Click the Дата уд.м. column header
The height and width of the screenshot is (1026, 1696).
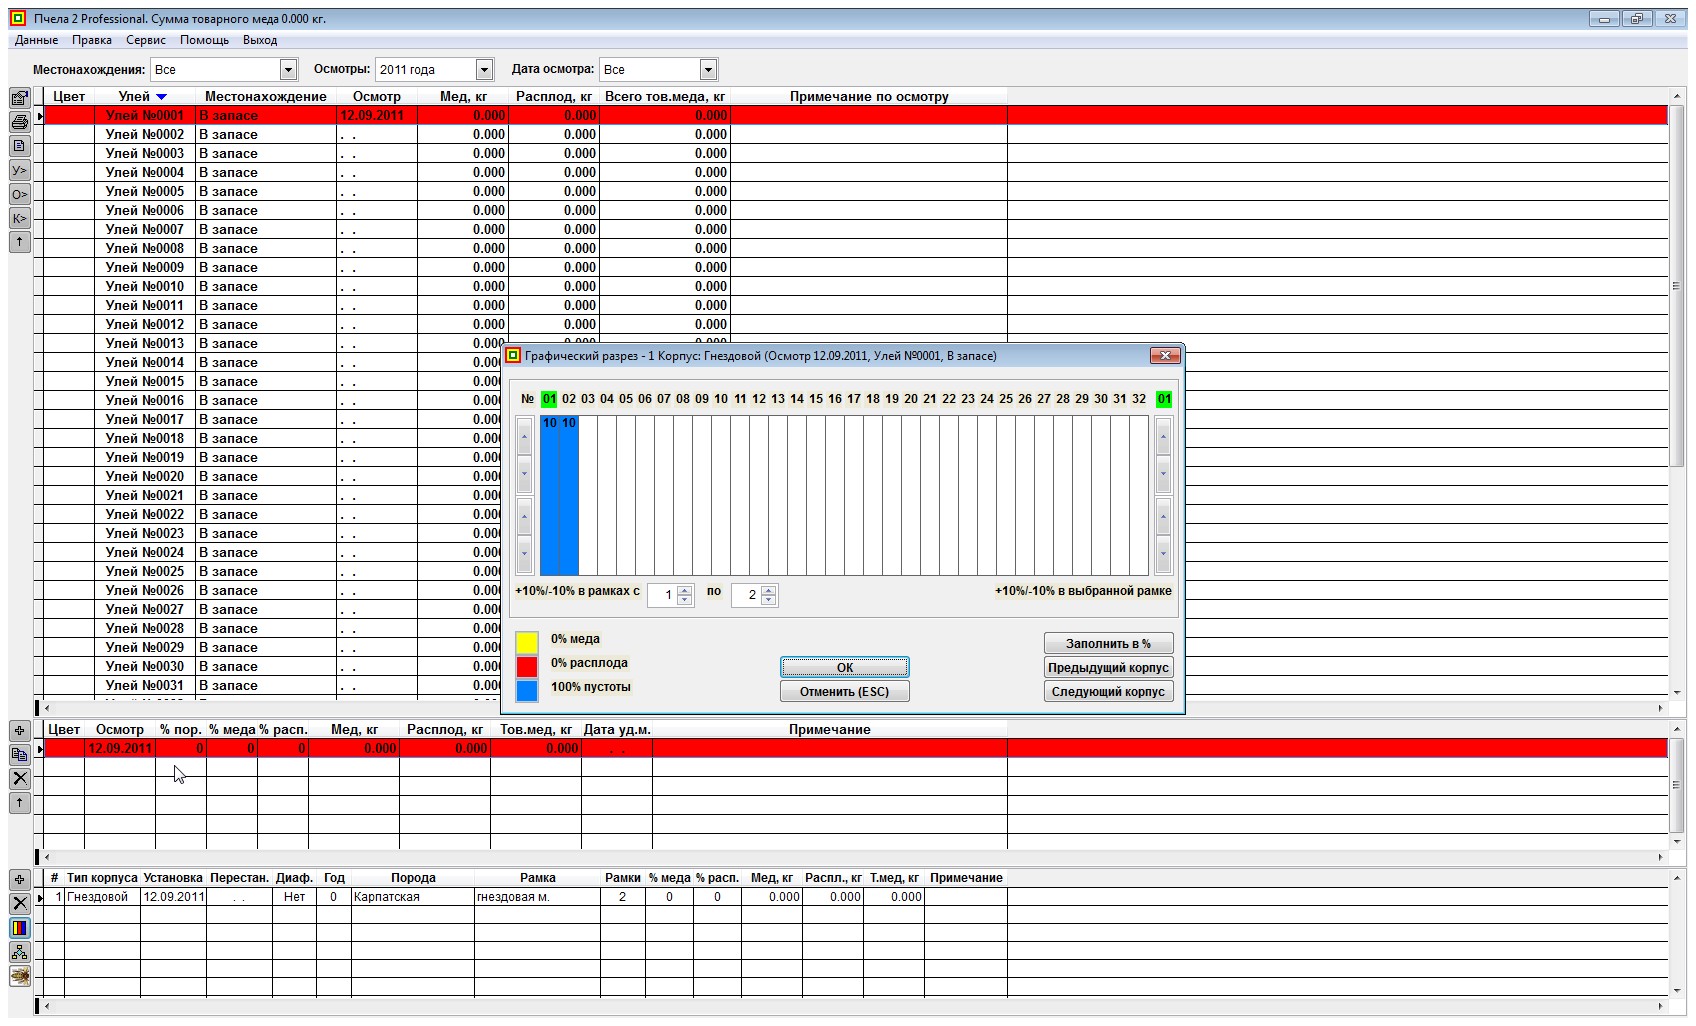click(617, 730)
